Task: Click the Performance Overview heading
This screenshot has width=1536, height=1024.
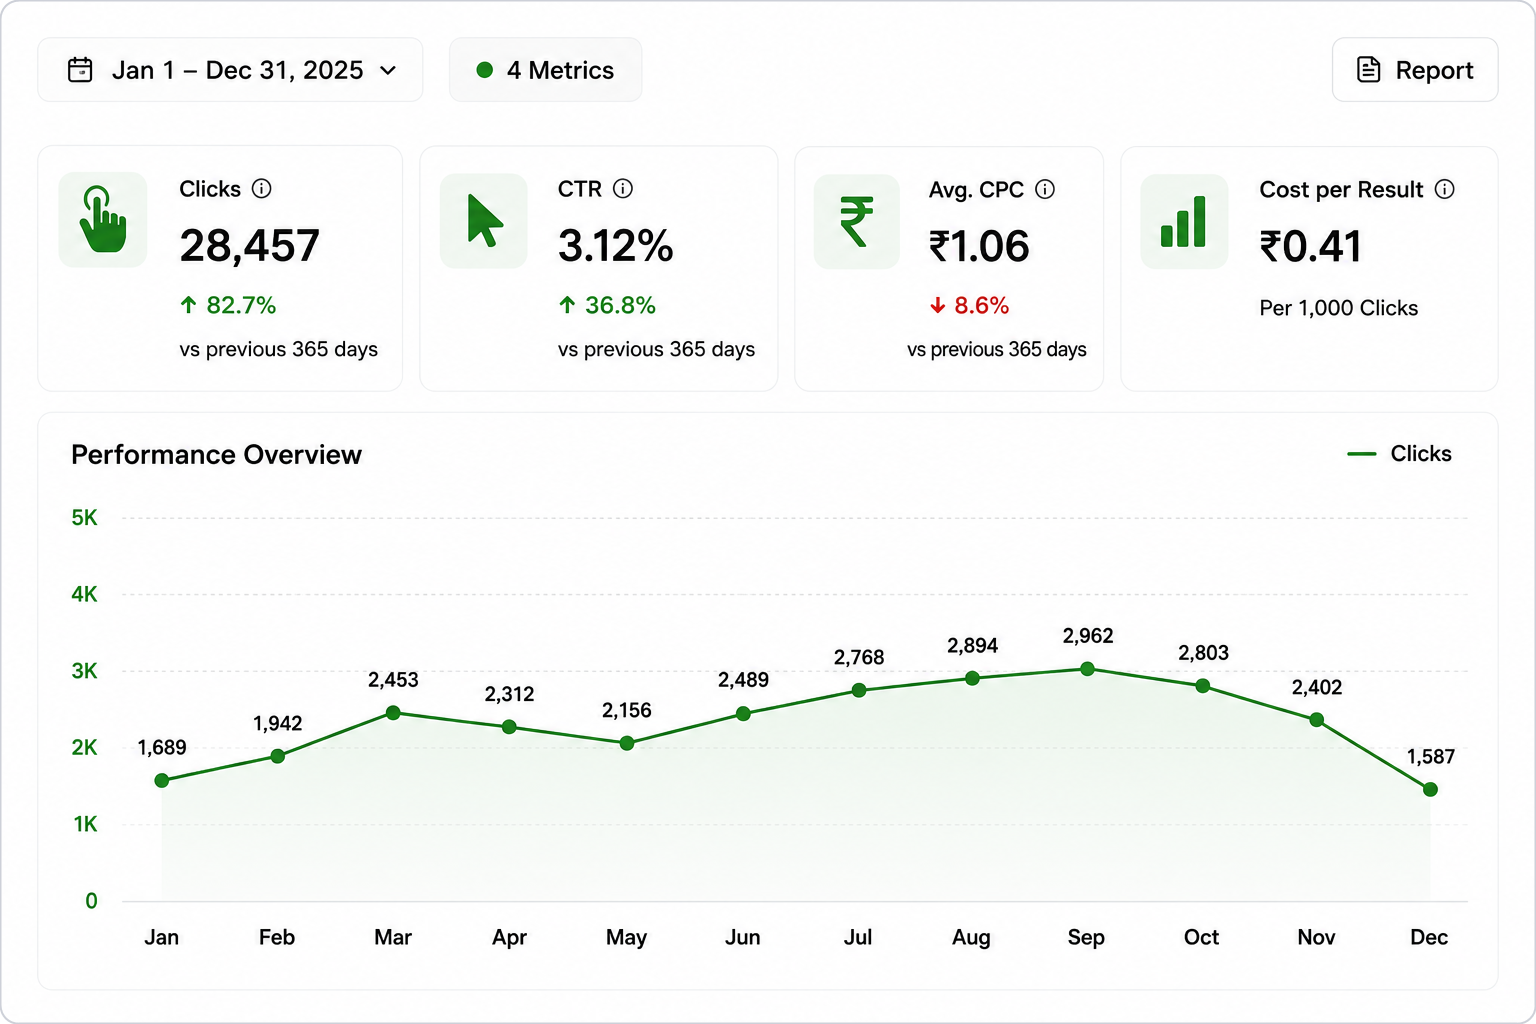Action: click(x=216, y=455)
